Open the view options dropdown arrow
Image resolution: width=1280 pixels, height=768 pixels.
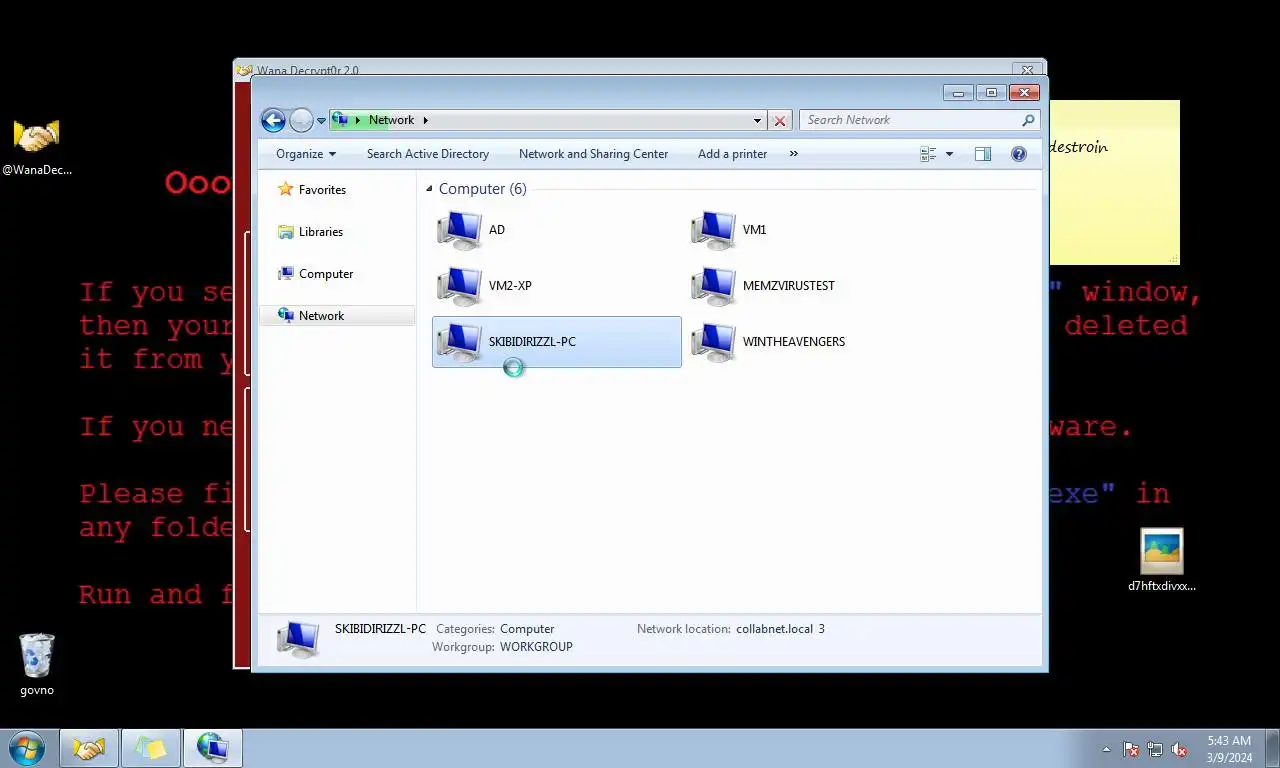949,154
